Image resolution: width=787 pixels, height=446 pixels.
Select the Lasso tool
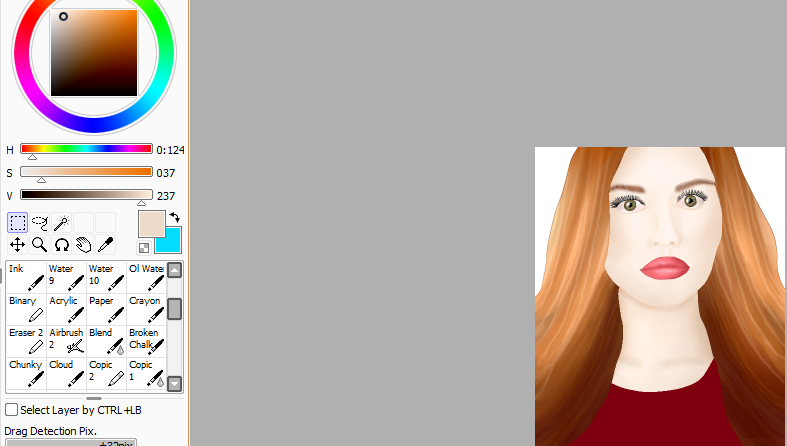(x=40, y=222)
